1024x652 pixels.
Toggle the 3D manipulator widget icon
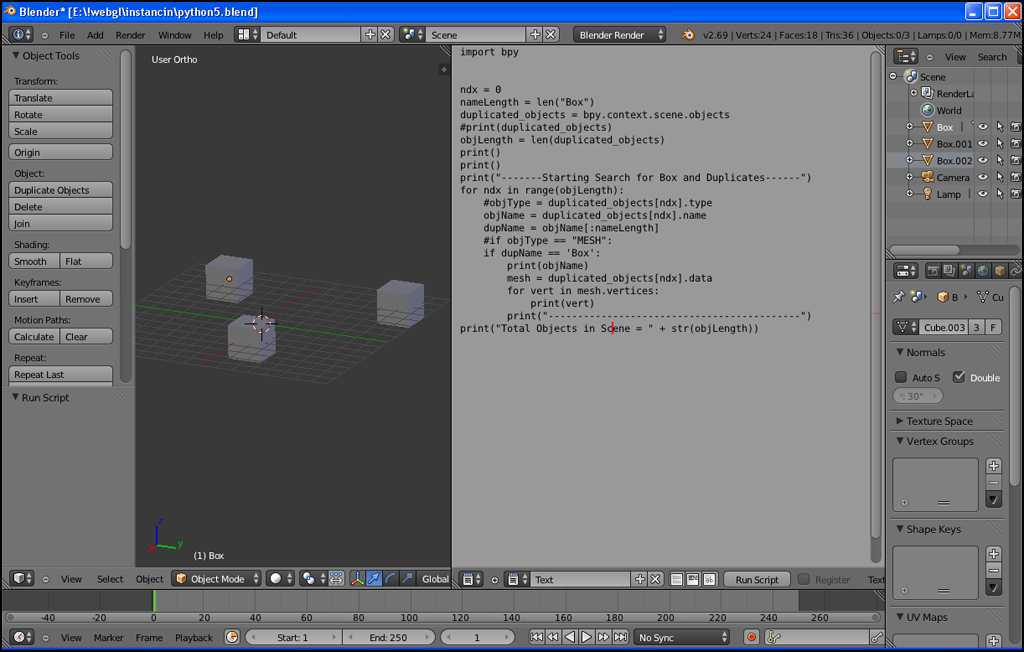(x=357, y=578)
